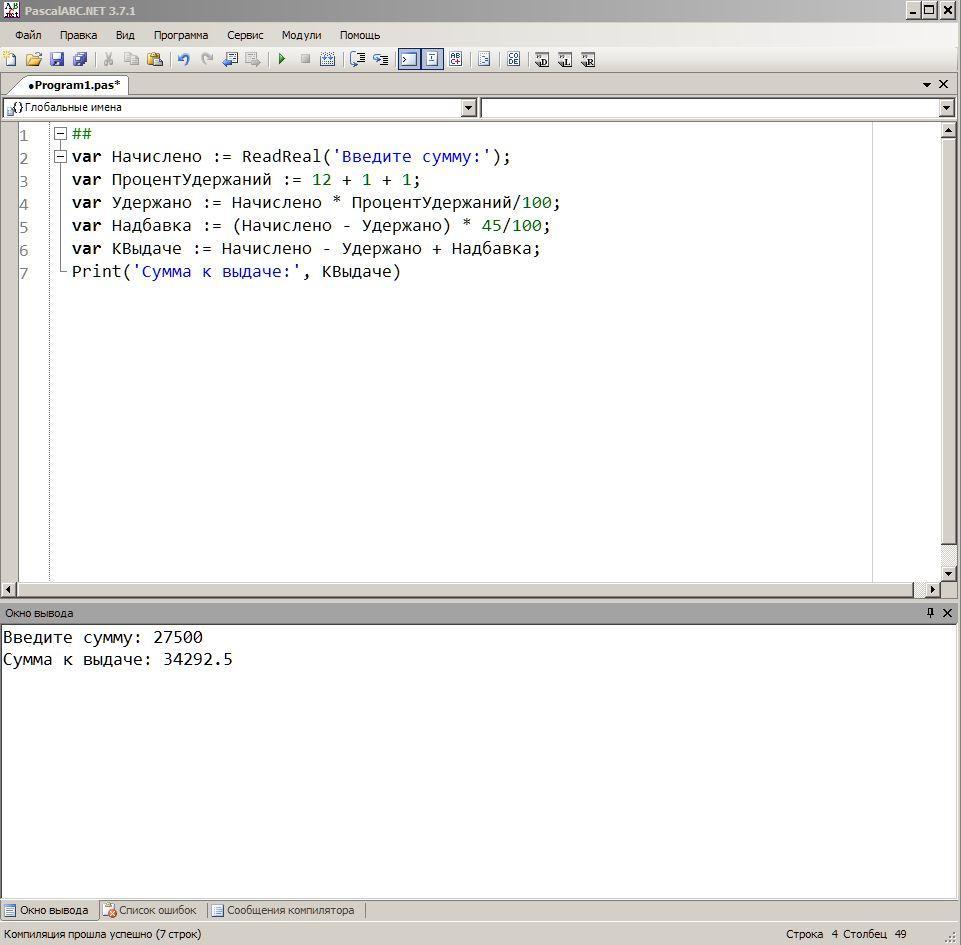Click the Compile icon next to Stop

pos(327,60)
